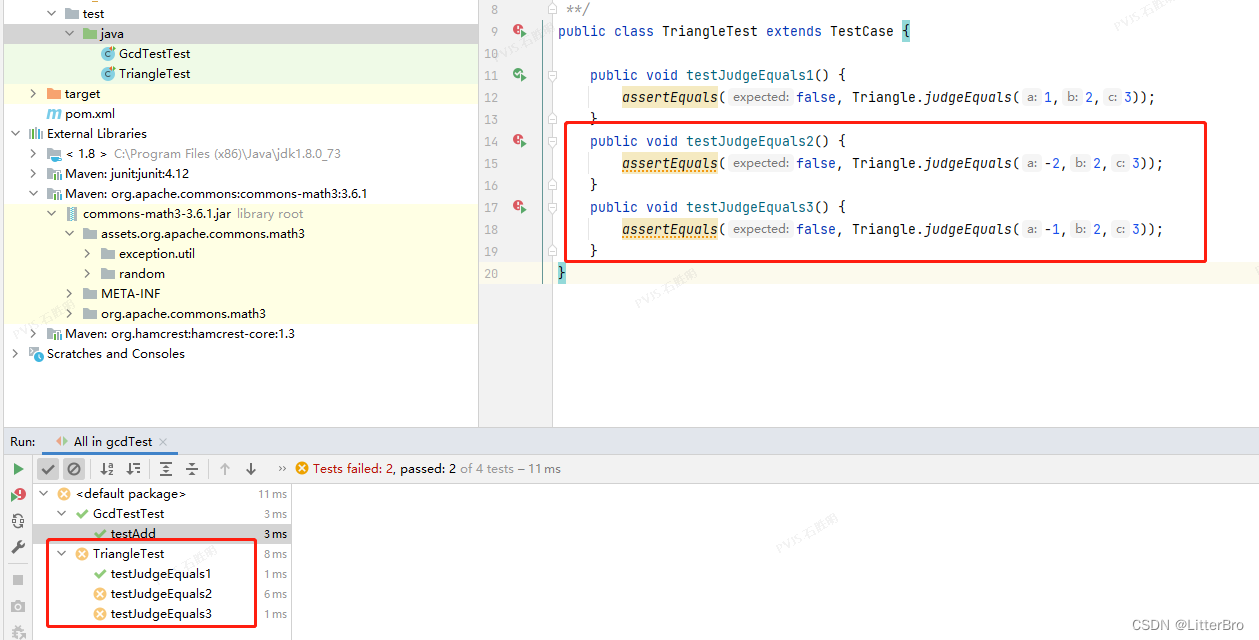Jump to next failed test with down arrow icon

pyautogui.click(x=251, y=468)
